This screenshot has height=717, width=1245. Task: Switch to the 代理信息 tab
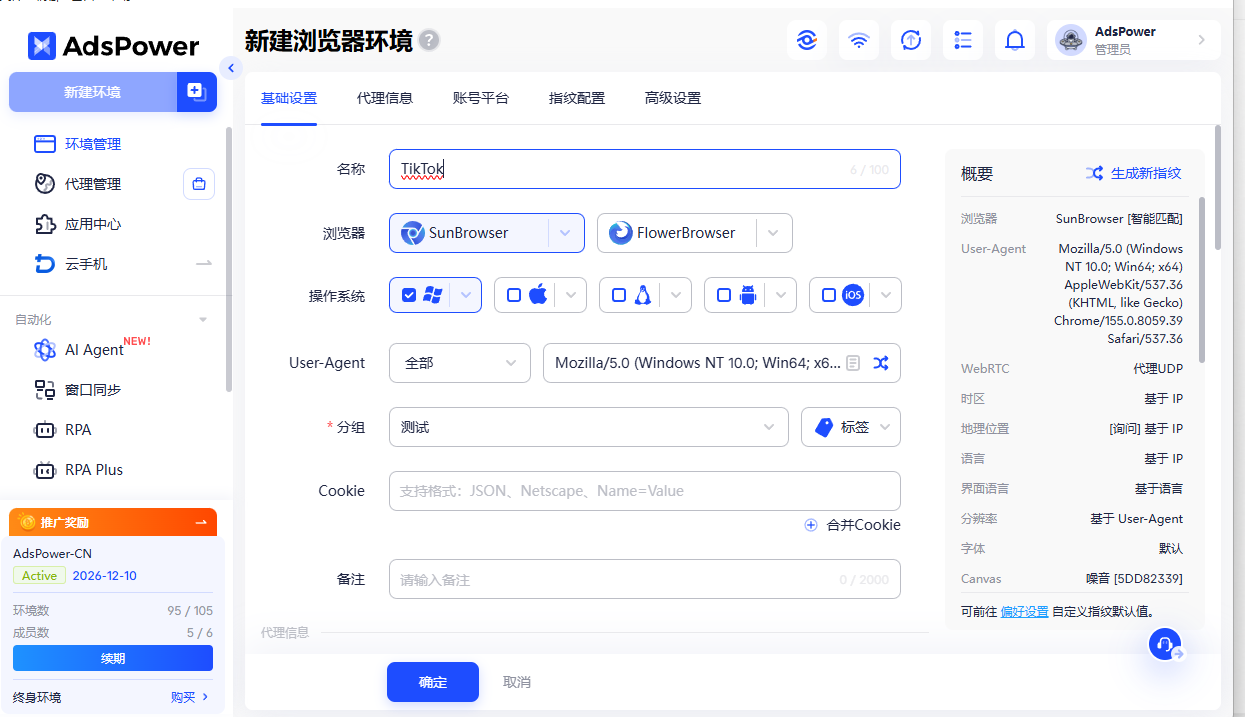tap(385, 98)
